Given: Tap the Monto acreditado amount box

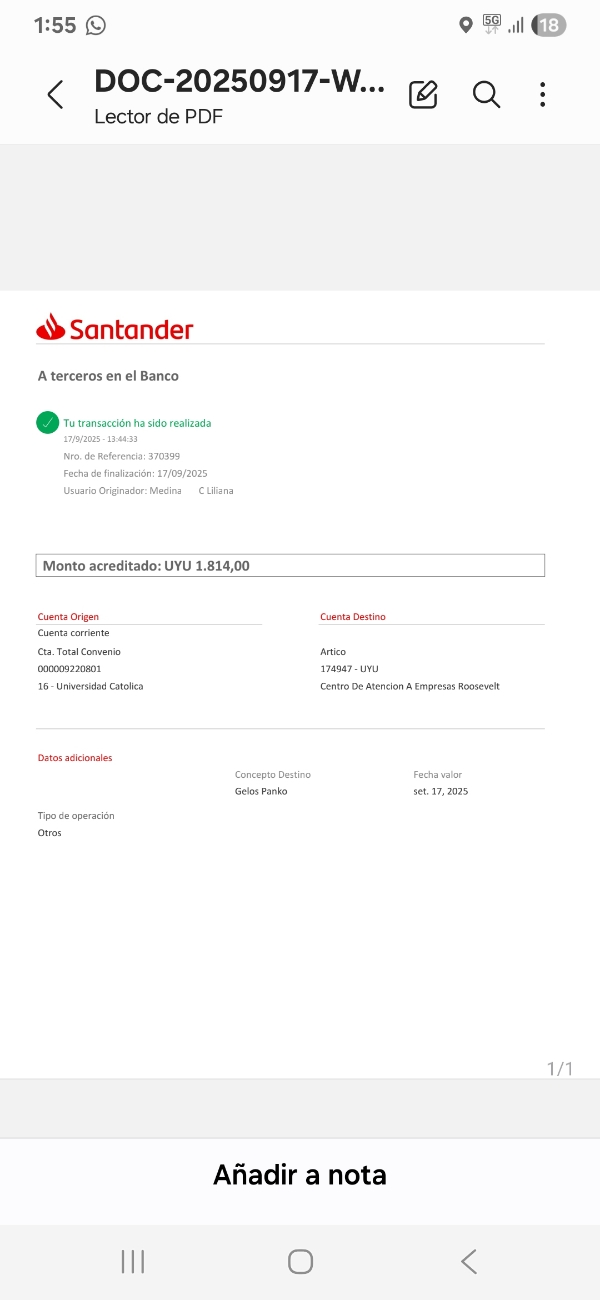Looking at the screenshot, I should pos(290,566).
